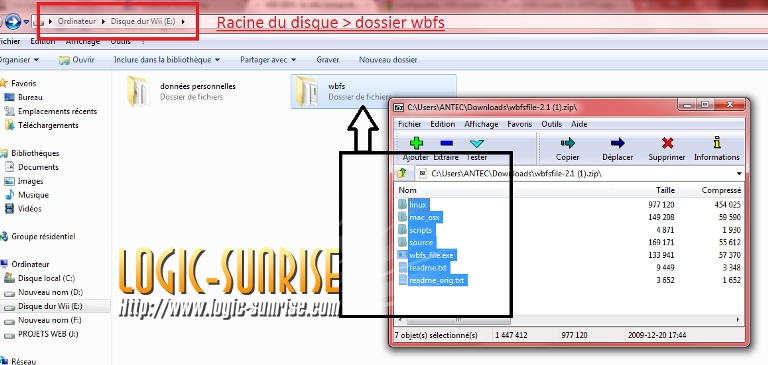Click the Tester check icon
768x365 pixels.
477,144
